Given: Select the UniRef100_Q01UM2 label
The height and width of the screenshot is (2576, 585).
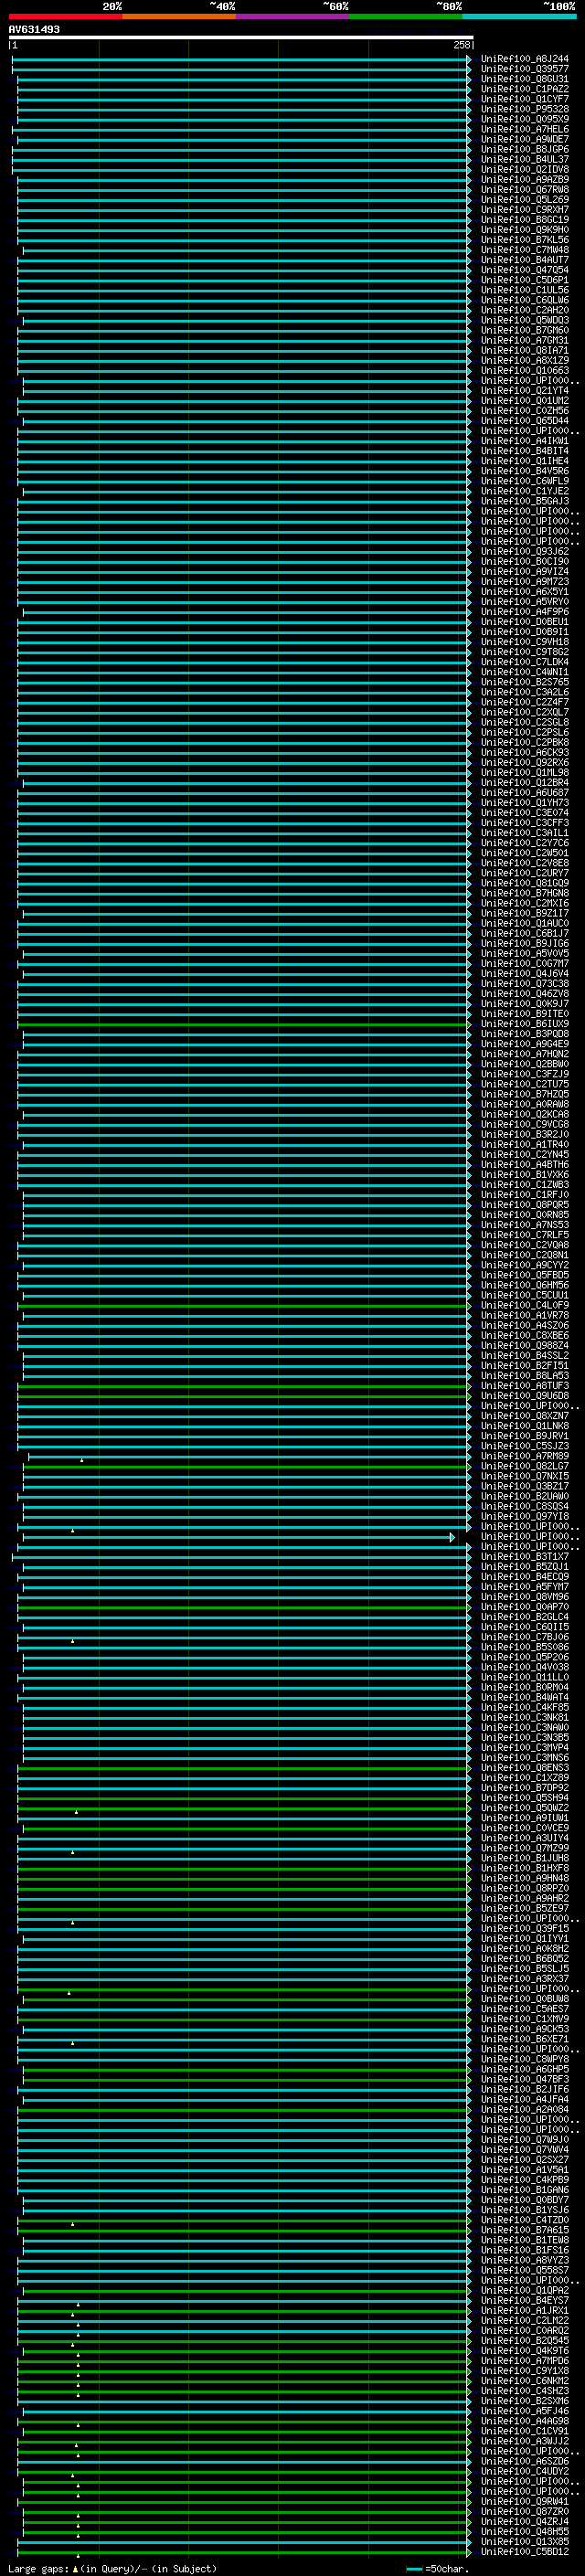Looking at the screenshot, I should (524, 400).
